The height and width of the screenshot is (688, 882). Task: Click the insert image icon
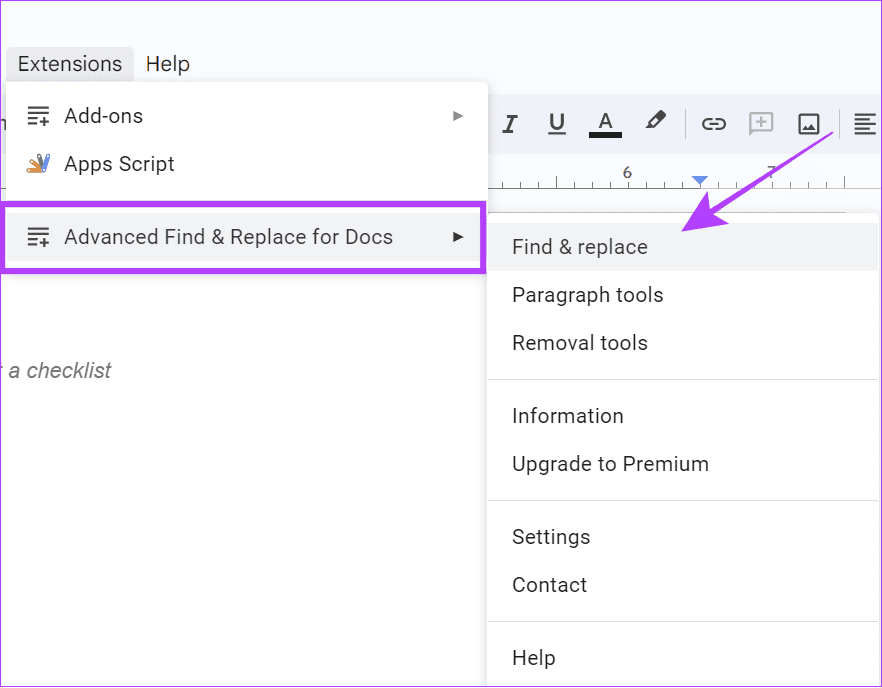click(x=808, y=124)
